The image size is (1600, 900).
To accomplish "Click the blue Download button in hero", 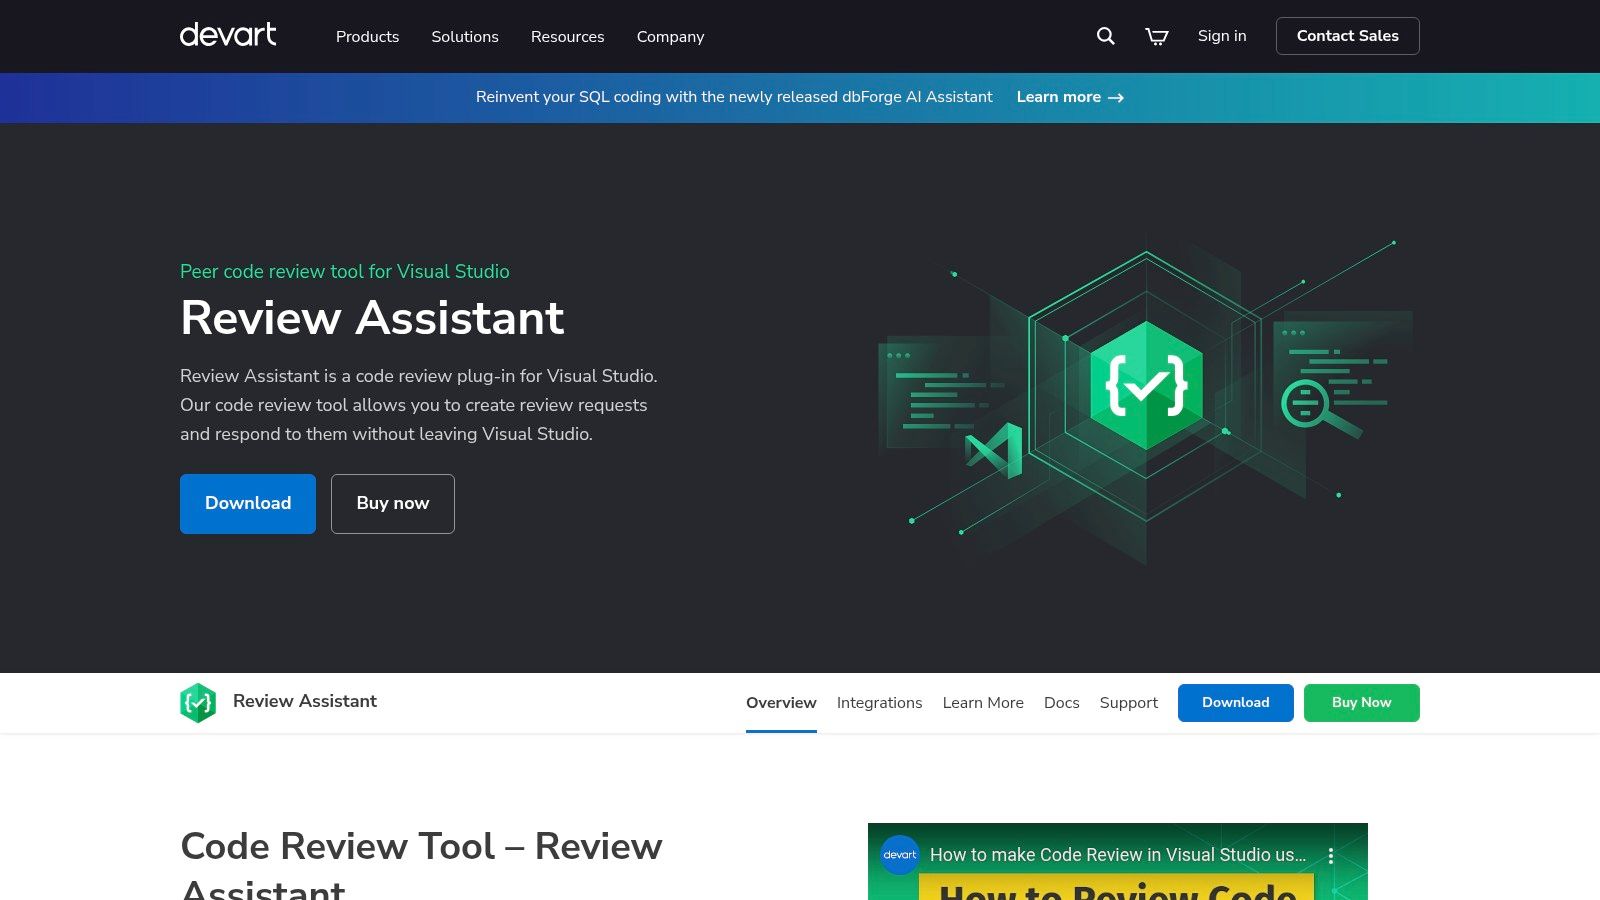I will tap(248, 504).
